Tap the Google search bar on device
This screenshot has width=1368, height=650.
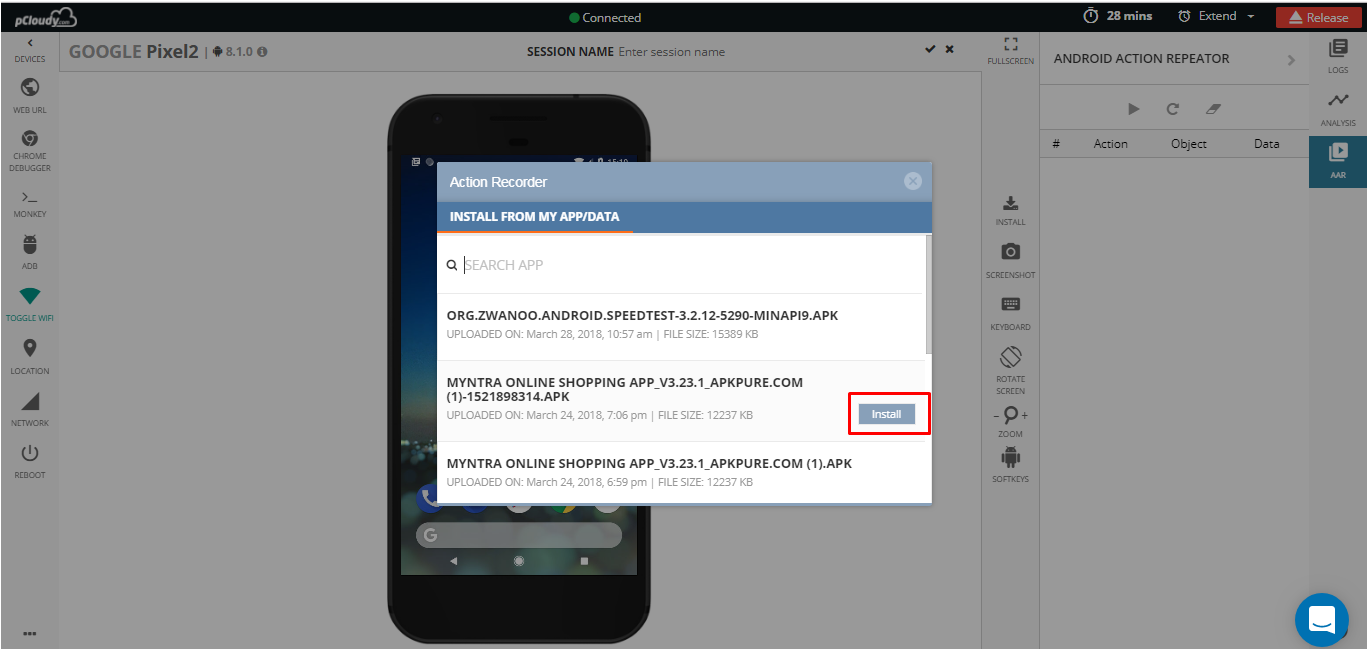point(517,535)
